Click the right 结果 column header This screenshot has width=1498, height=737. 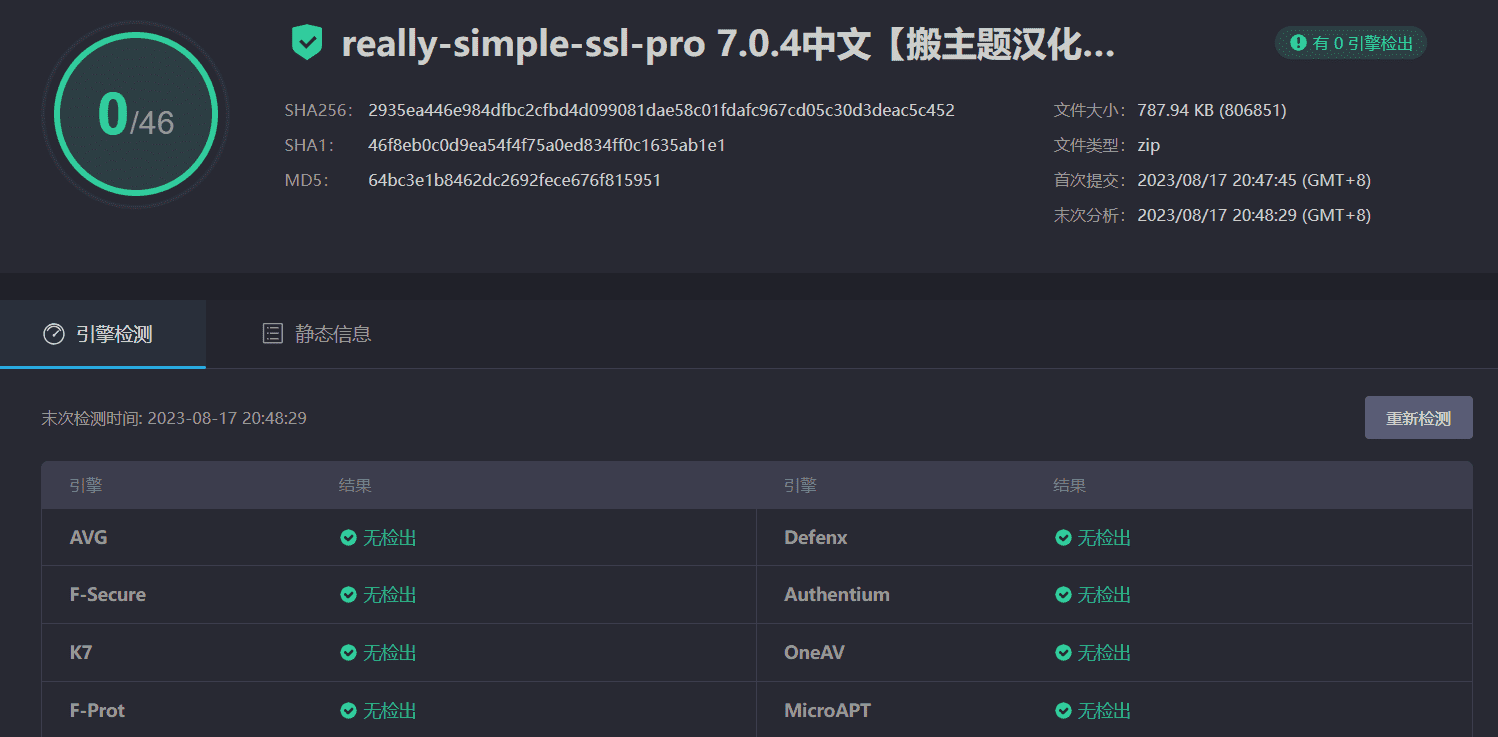[1070, 486]
